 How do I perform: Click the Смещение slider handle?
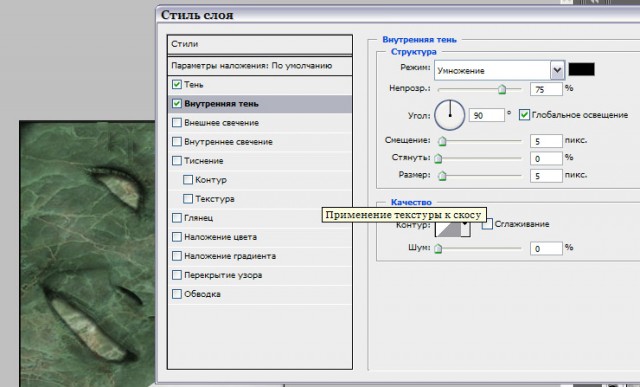442,141
